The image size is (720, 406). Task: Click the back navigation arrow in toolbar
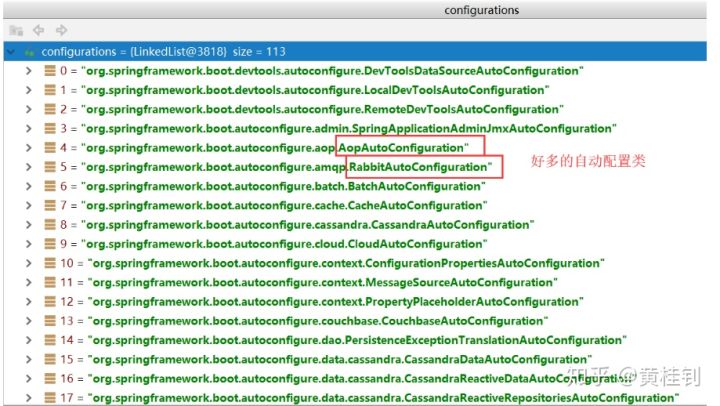tap(39, 30)
